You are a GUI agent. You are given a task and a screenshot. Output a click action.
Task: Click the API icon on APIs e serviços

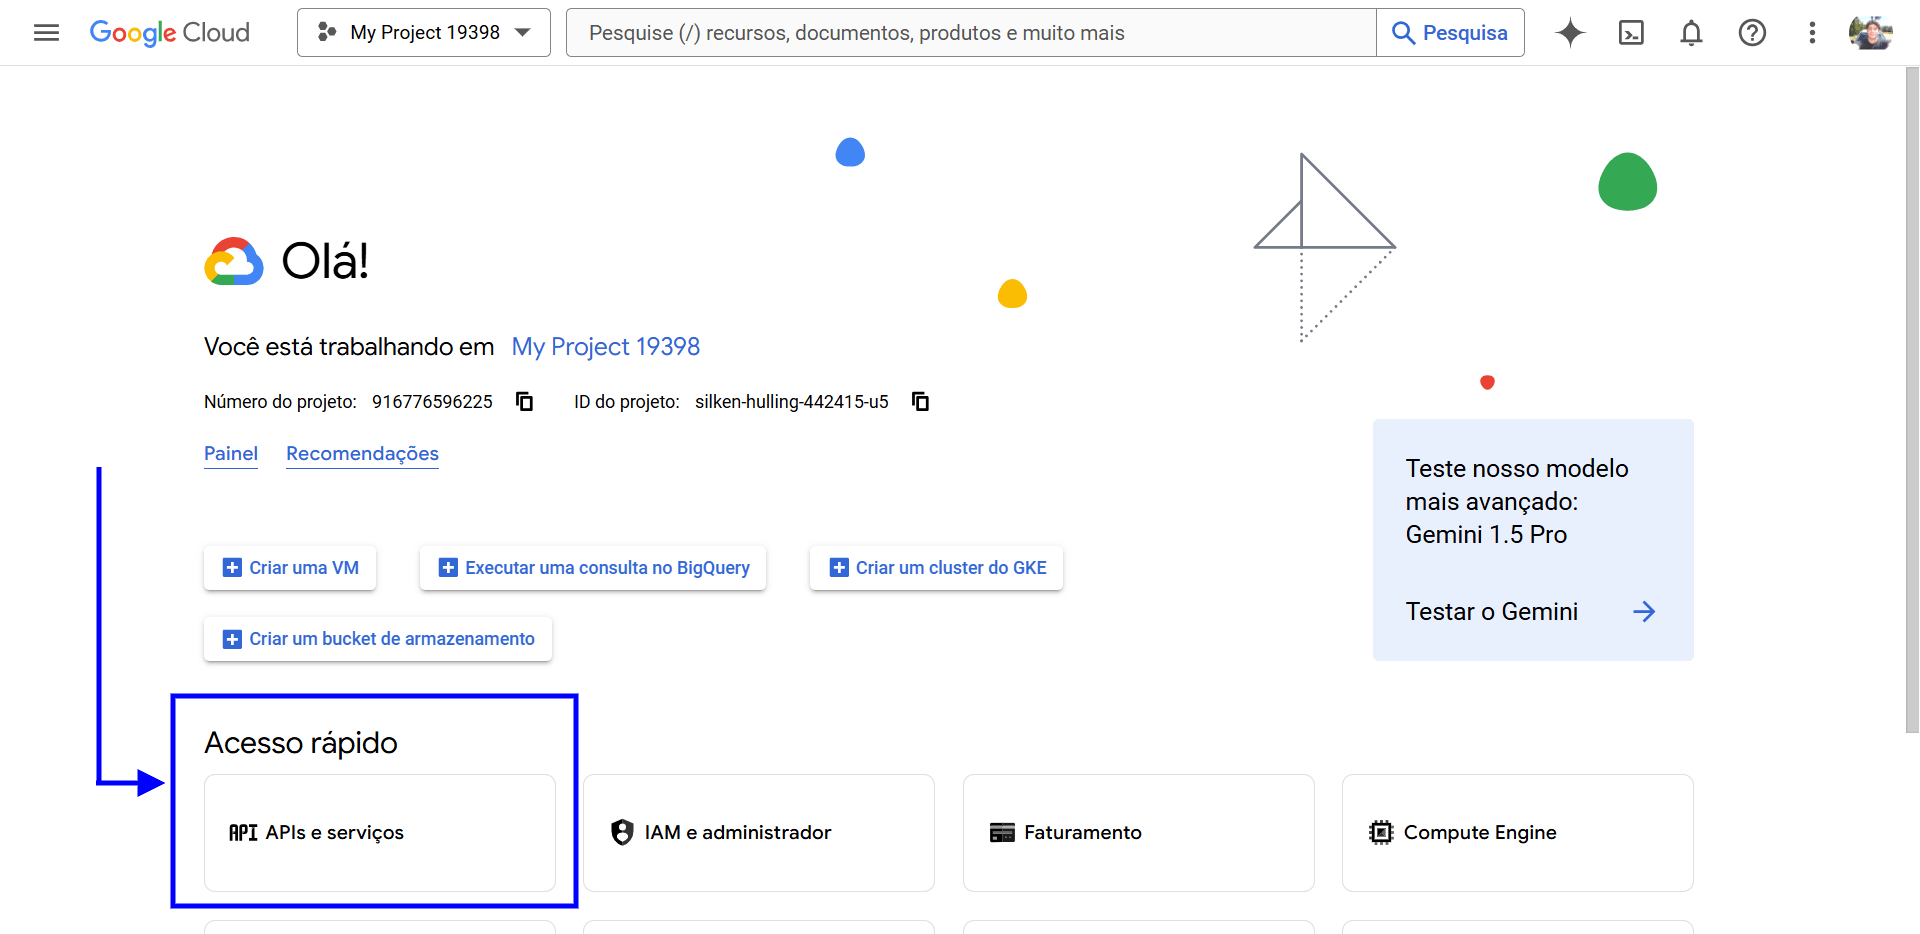[x=243, y=833]
